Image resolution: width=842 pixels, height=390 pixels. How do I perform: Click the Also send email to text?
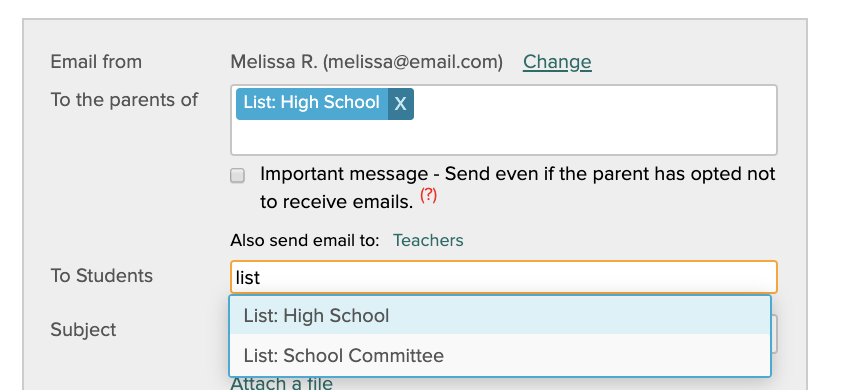point(305,240)
